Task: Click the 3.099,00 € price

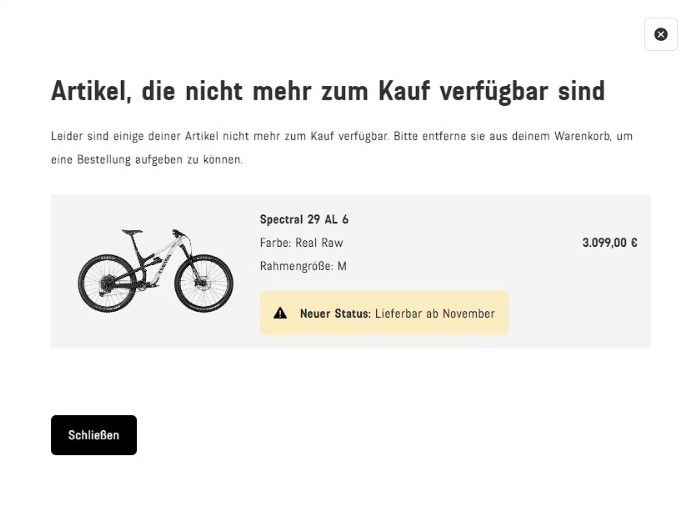Action: 609,242
